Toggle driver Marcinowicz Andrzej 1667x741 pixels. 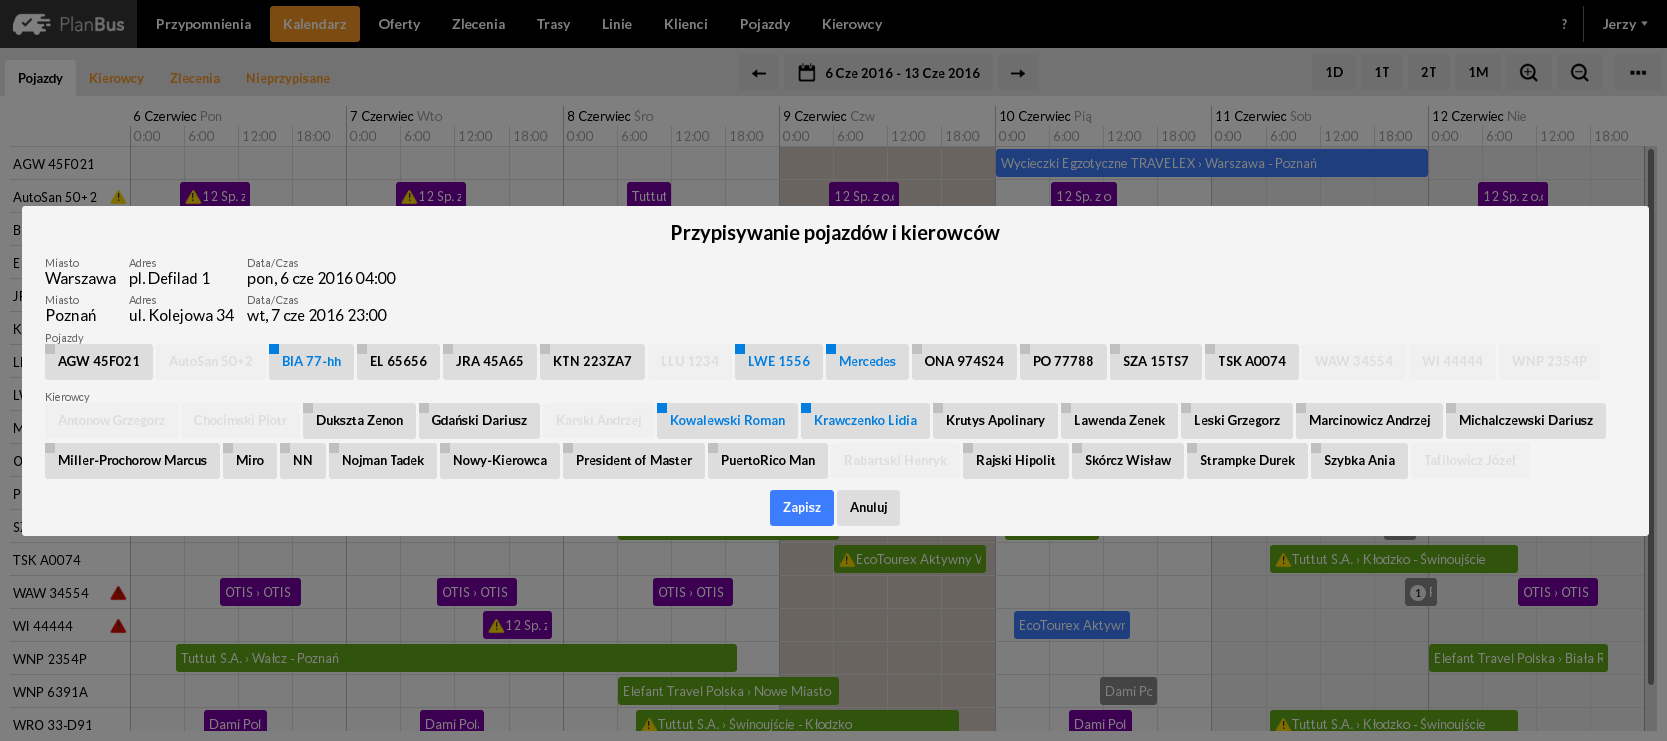pos(1369,421)
